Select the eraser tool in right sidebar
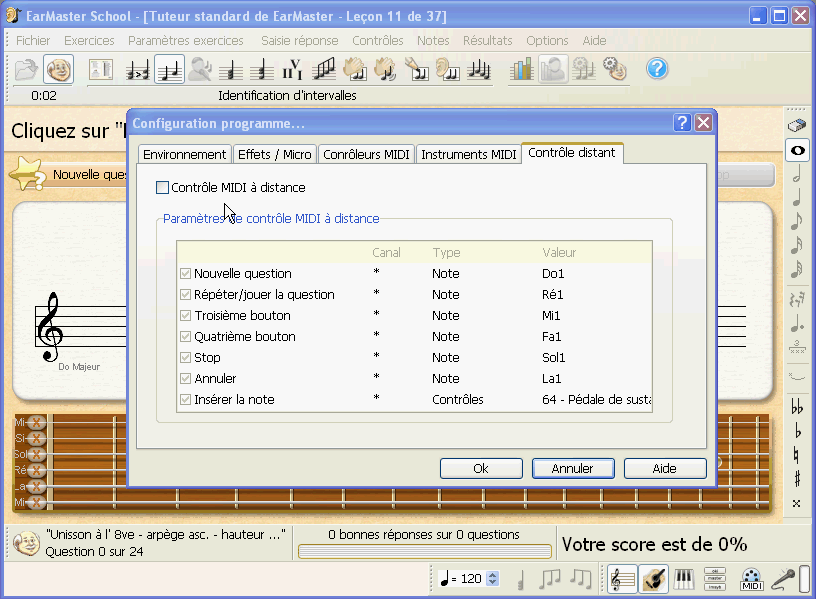This screenshot has width=816, height=599. tap(796, 125)
